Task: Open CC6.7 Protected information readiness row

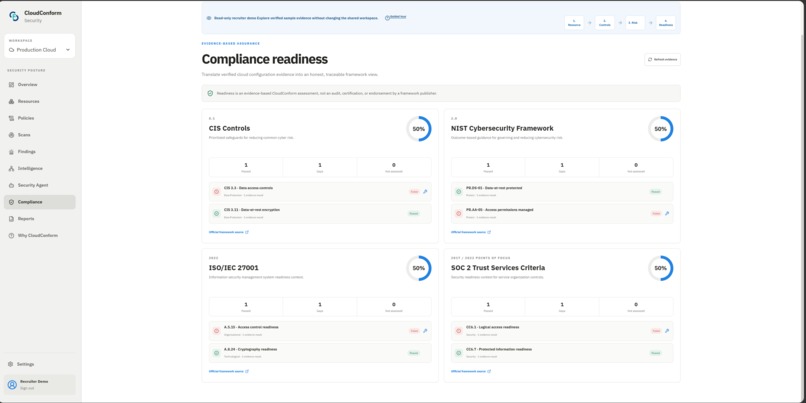Action: coord(562,353)
